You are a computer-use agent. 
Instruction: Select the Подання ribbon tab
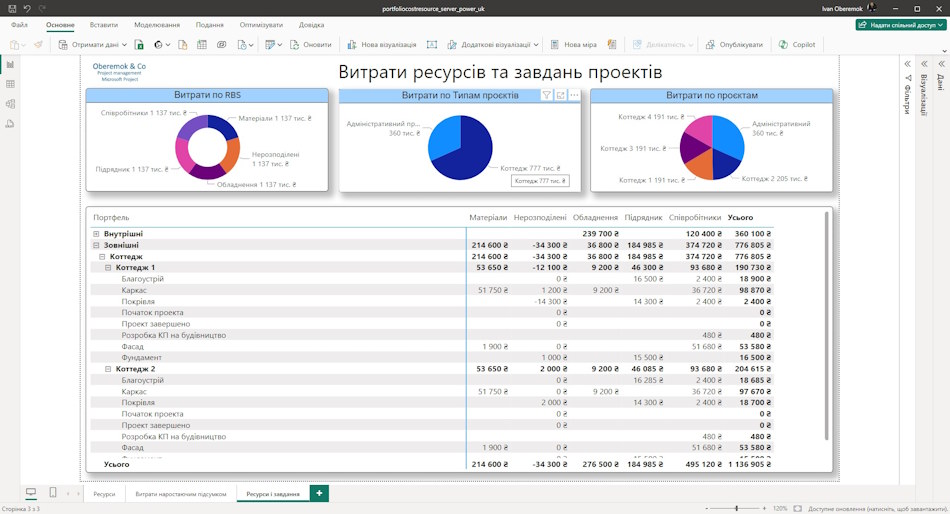[210, 25]
